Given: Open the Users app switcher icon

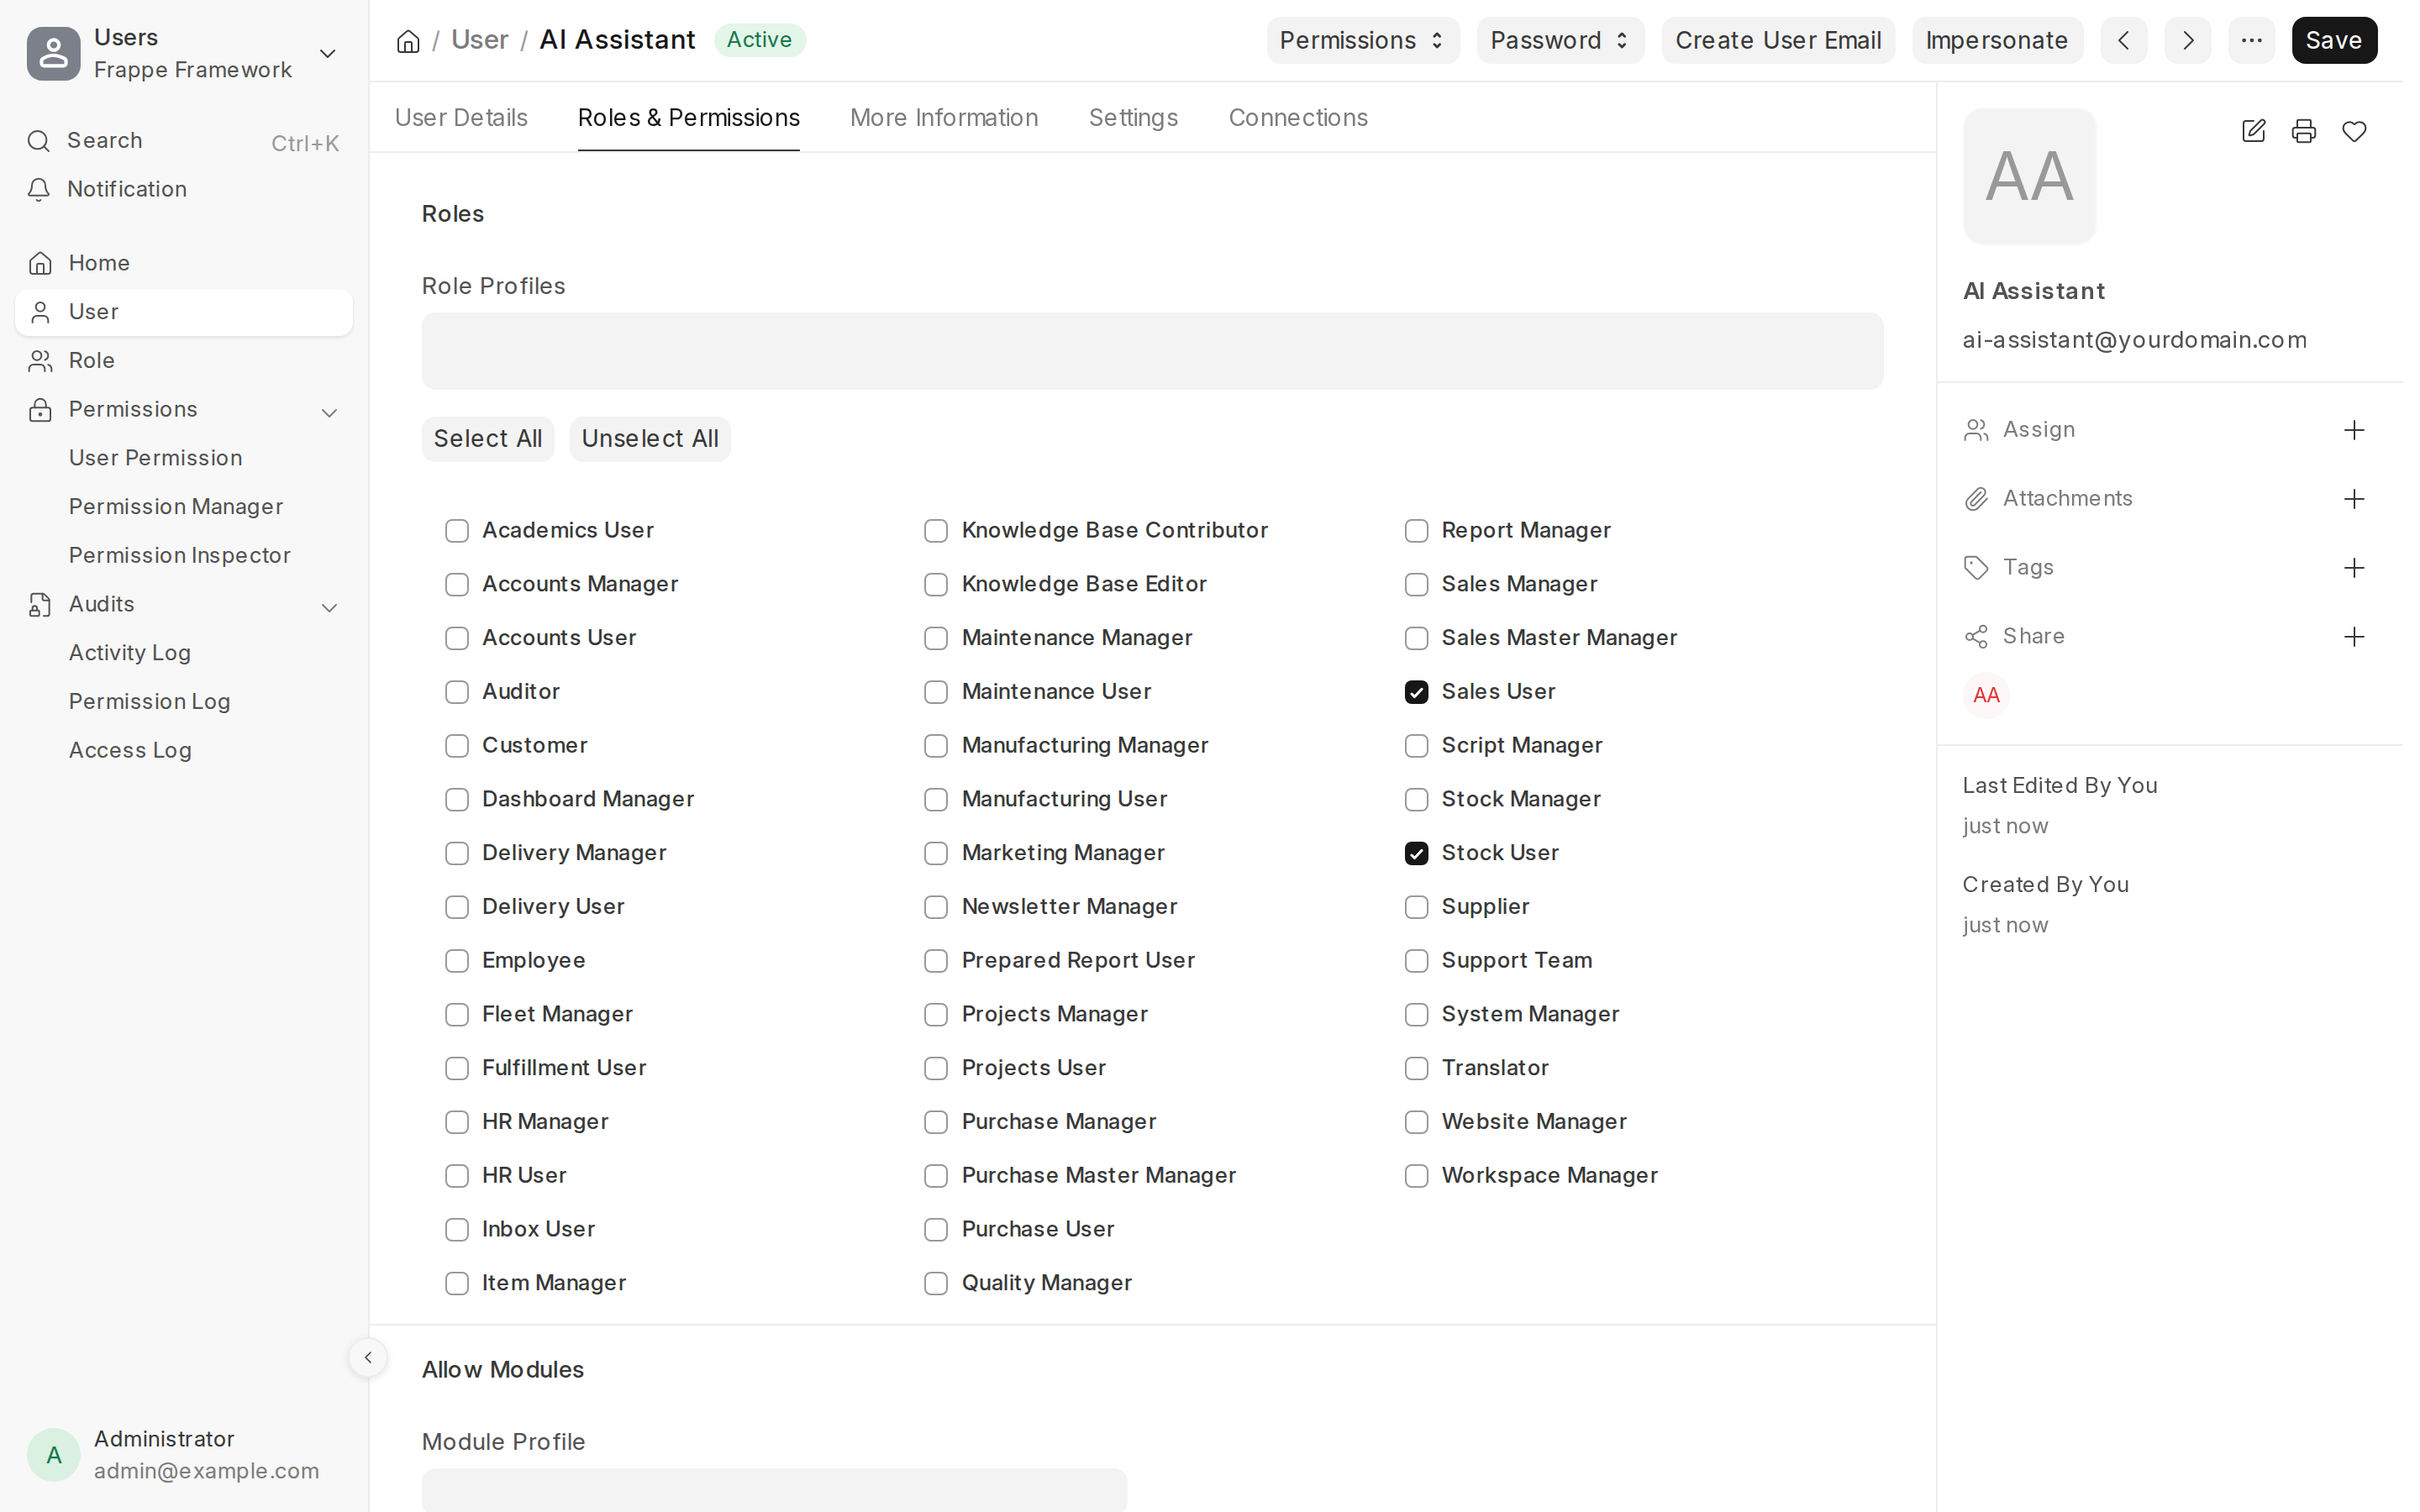Looking at the screenshot, I should 54,53.
